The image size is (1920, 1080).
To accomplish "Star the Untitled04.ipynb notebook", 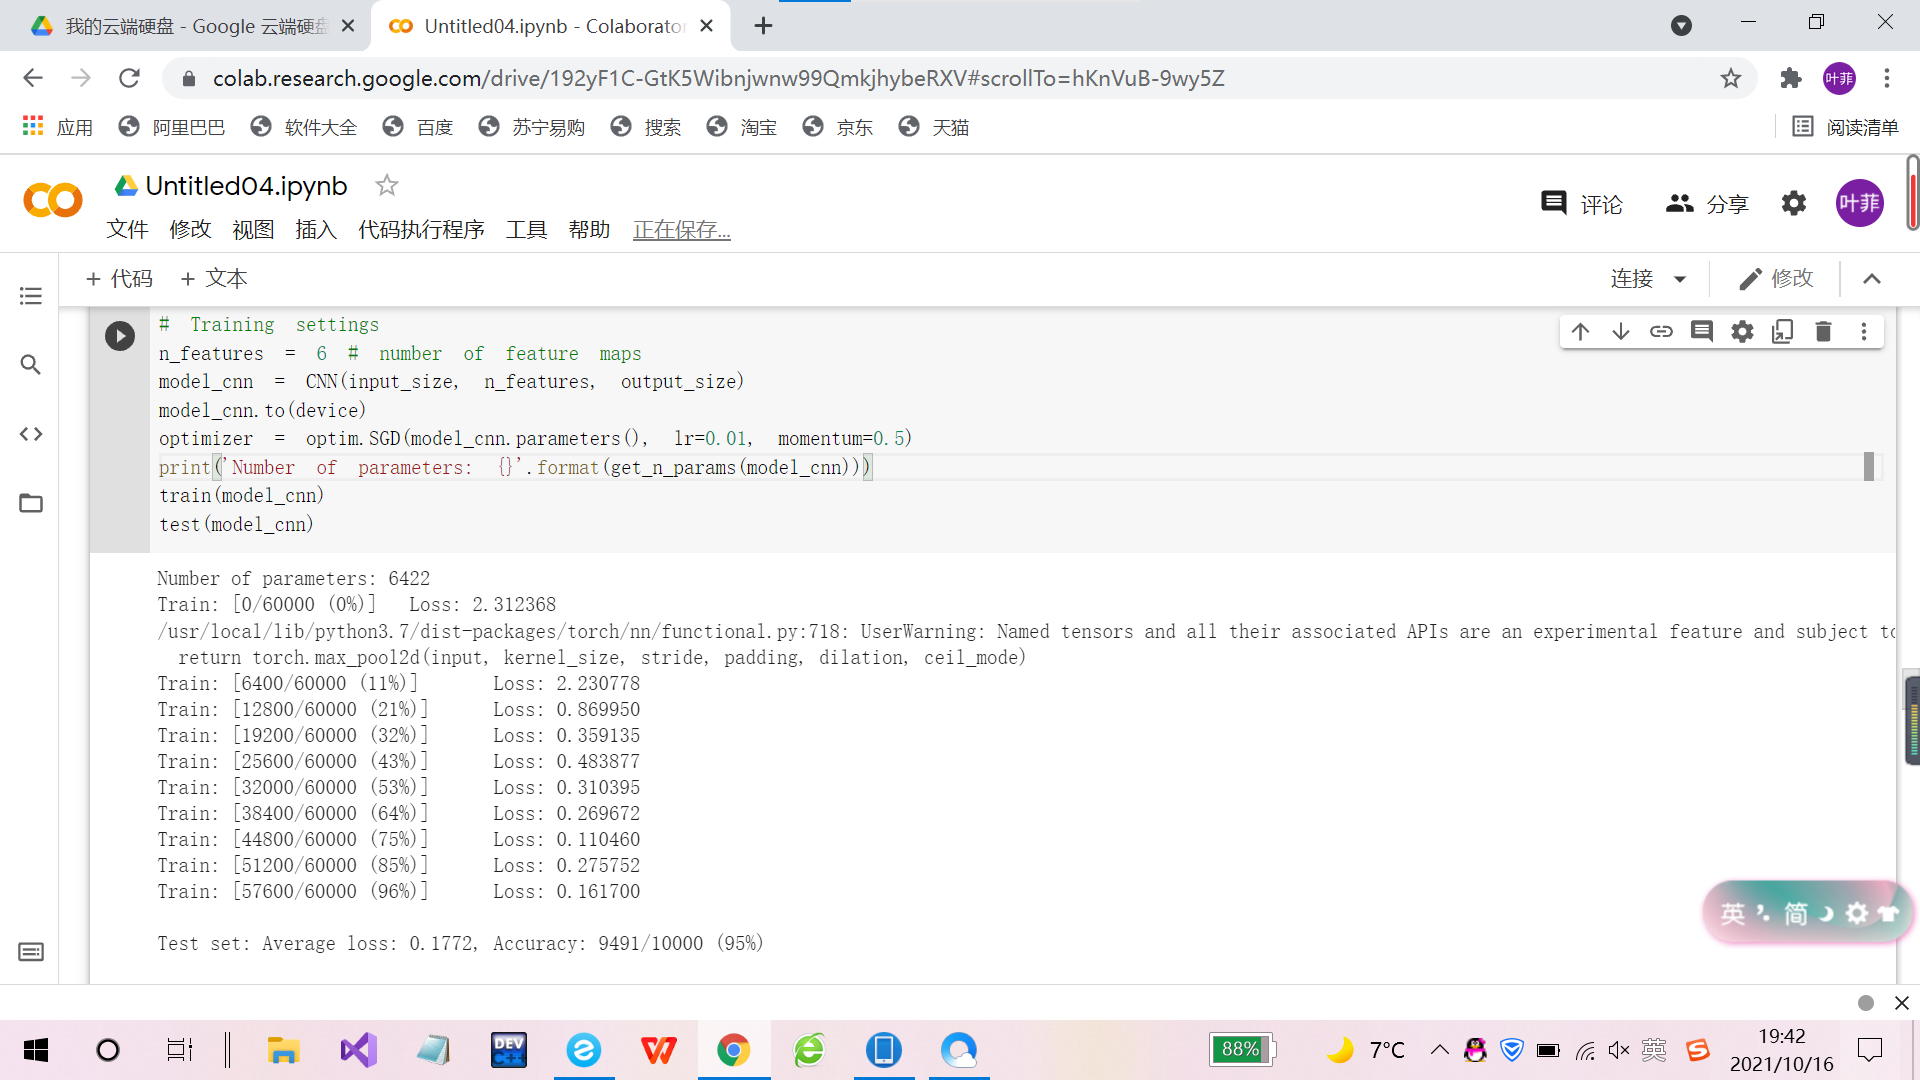I will [x=387, y=185].
